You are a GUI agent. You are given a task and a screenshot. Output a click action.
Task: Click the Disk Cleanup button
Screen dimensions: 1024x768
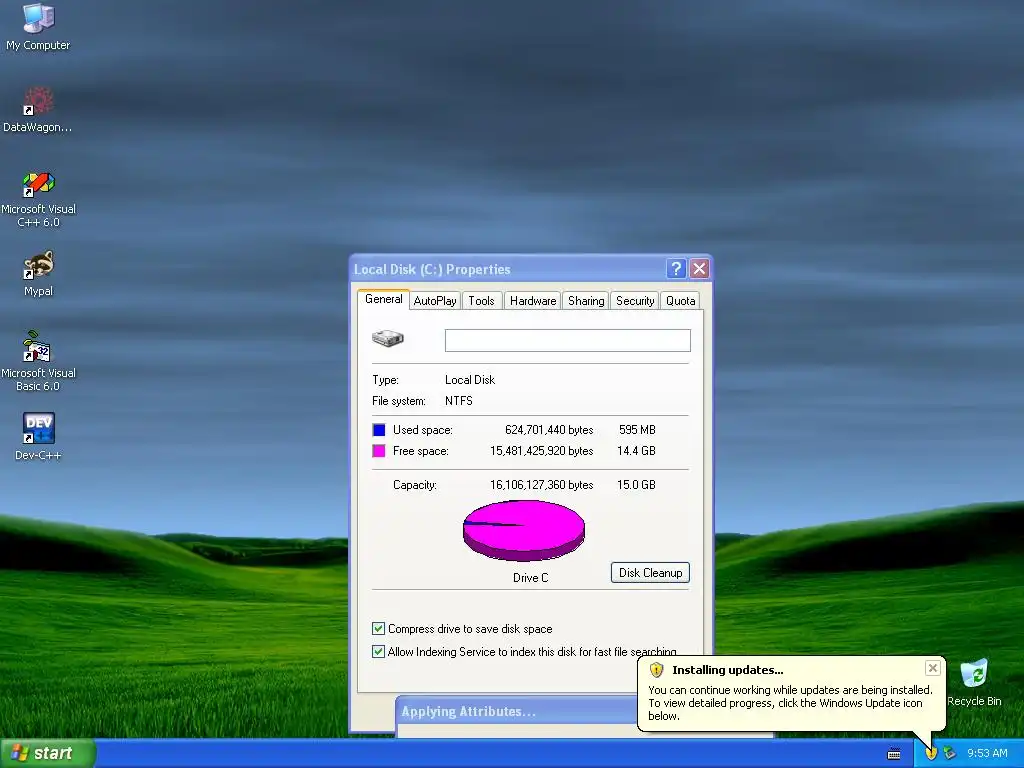click(650, 573)
